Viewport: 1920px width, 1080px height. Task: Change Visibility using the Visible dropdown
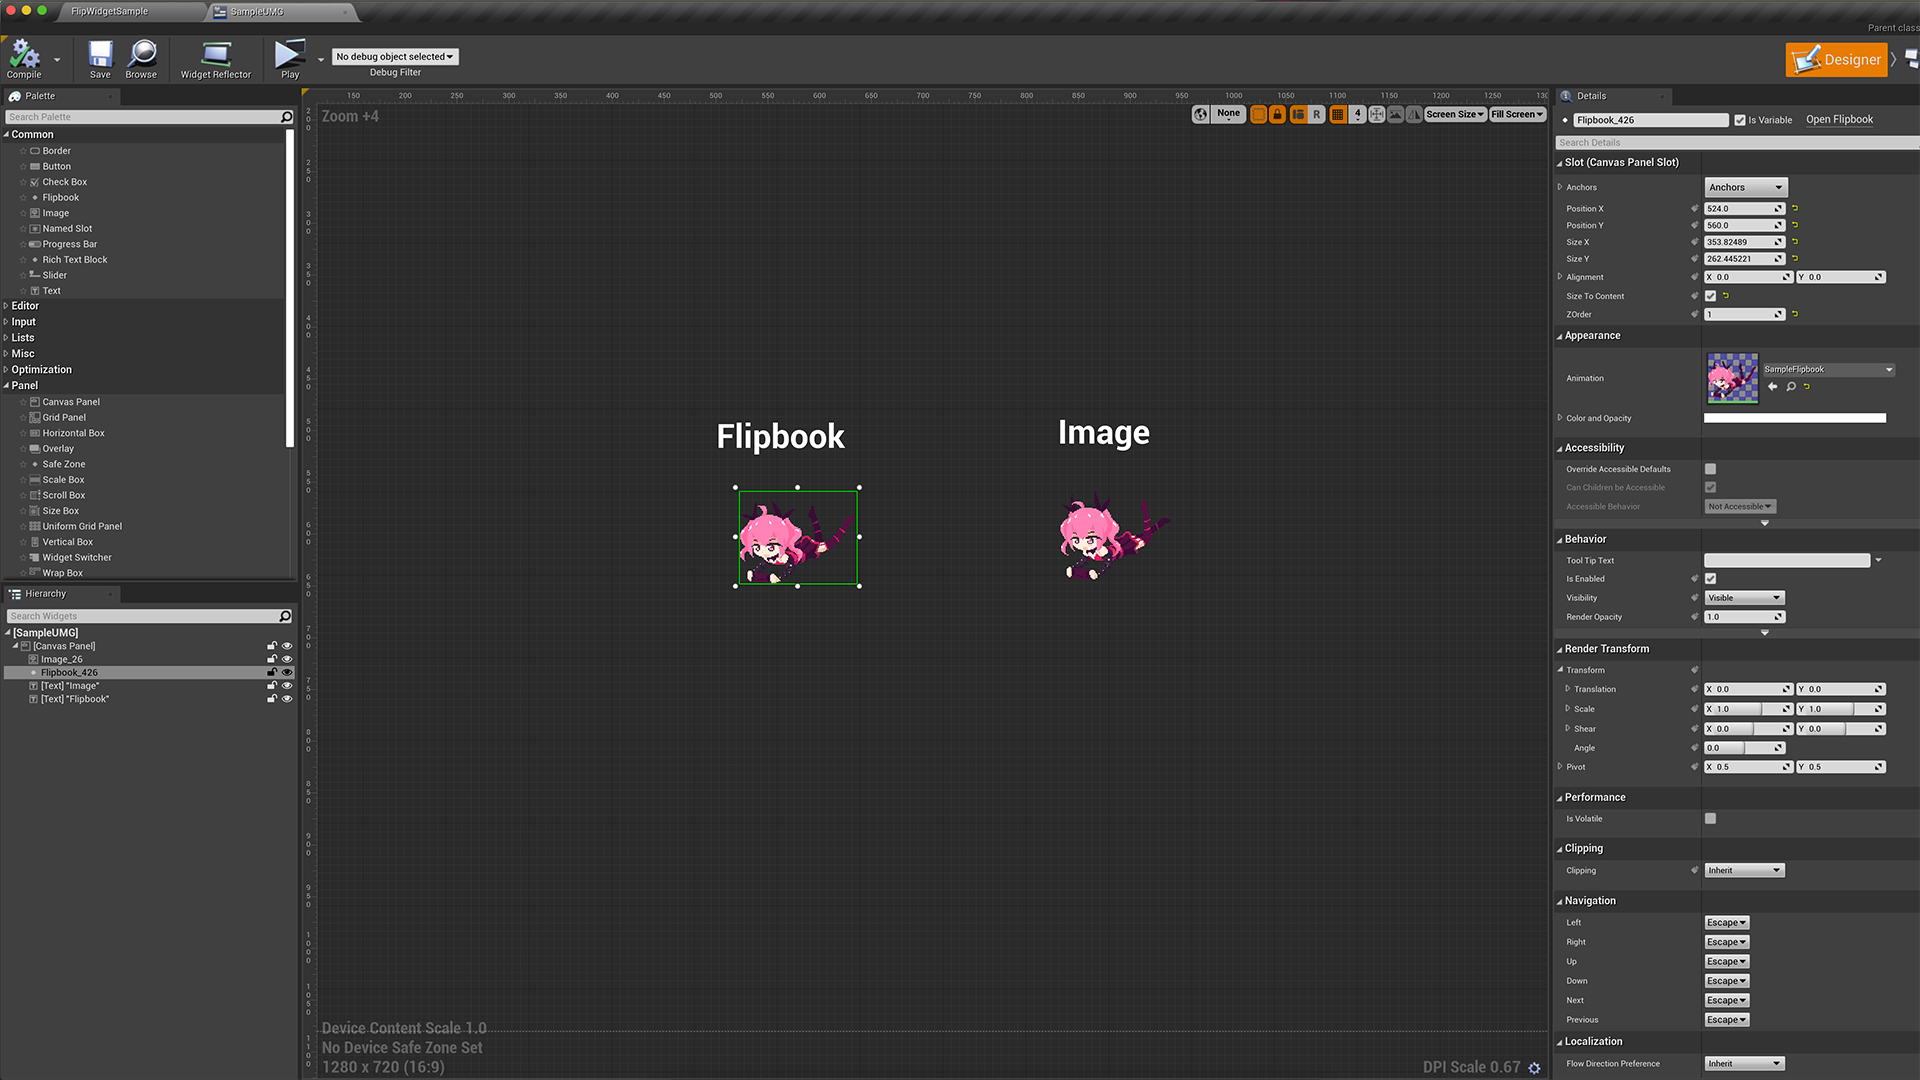(1744, 597)
